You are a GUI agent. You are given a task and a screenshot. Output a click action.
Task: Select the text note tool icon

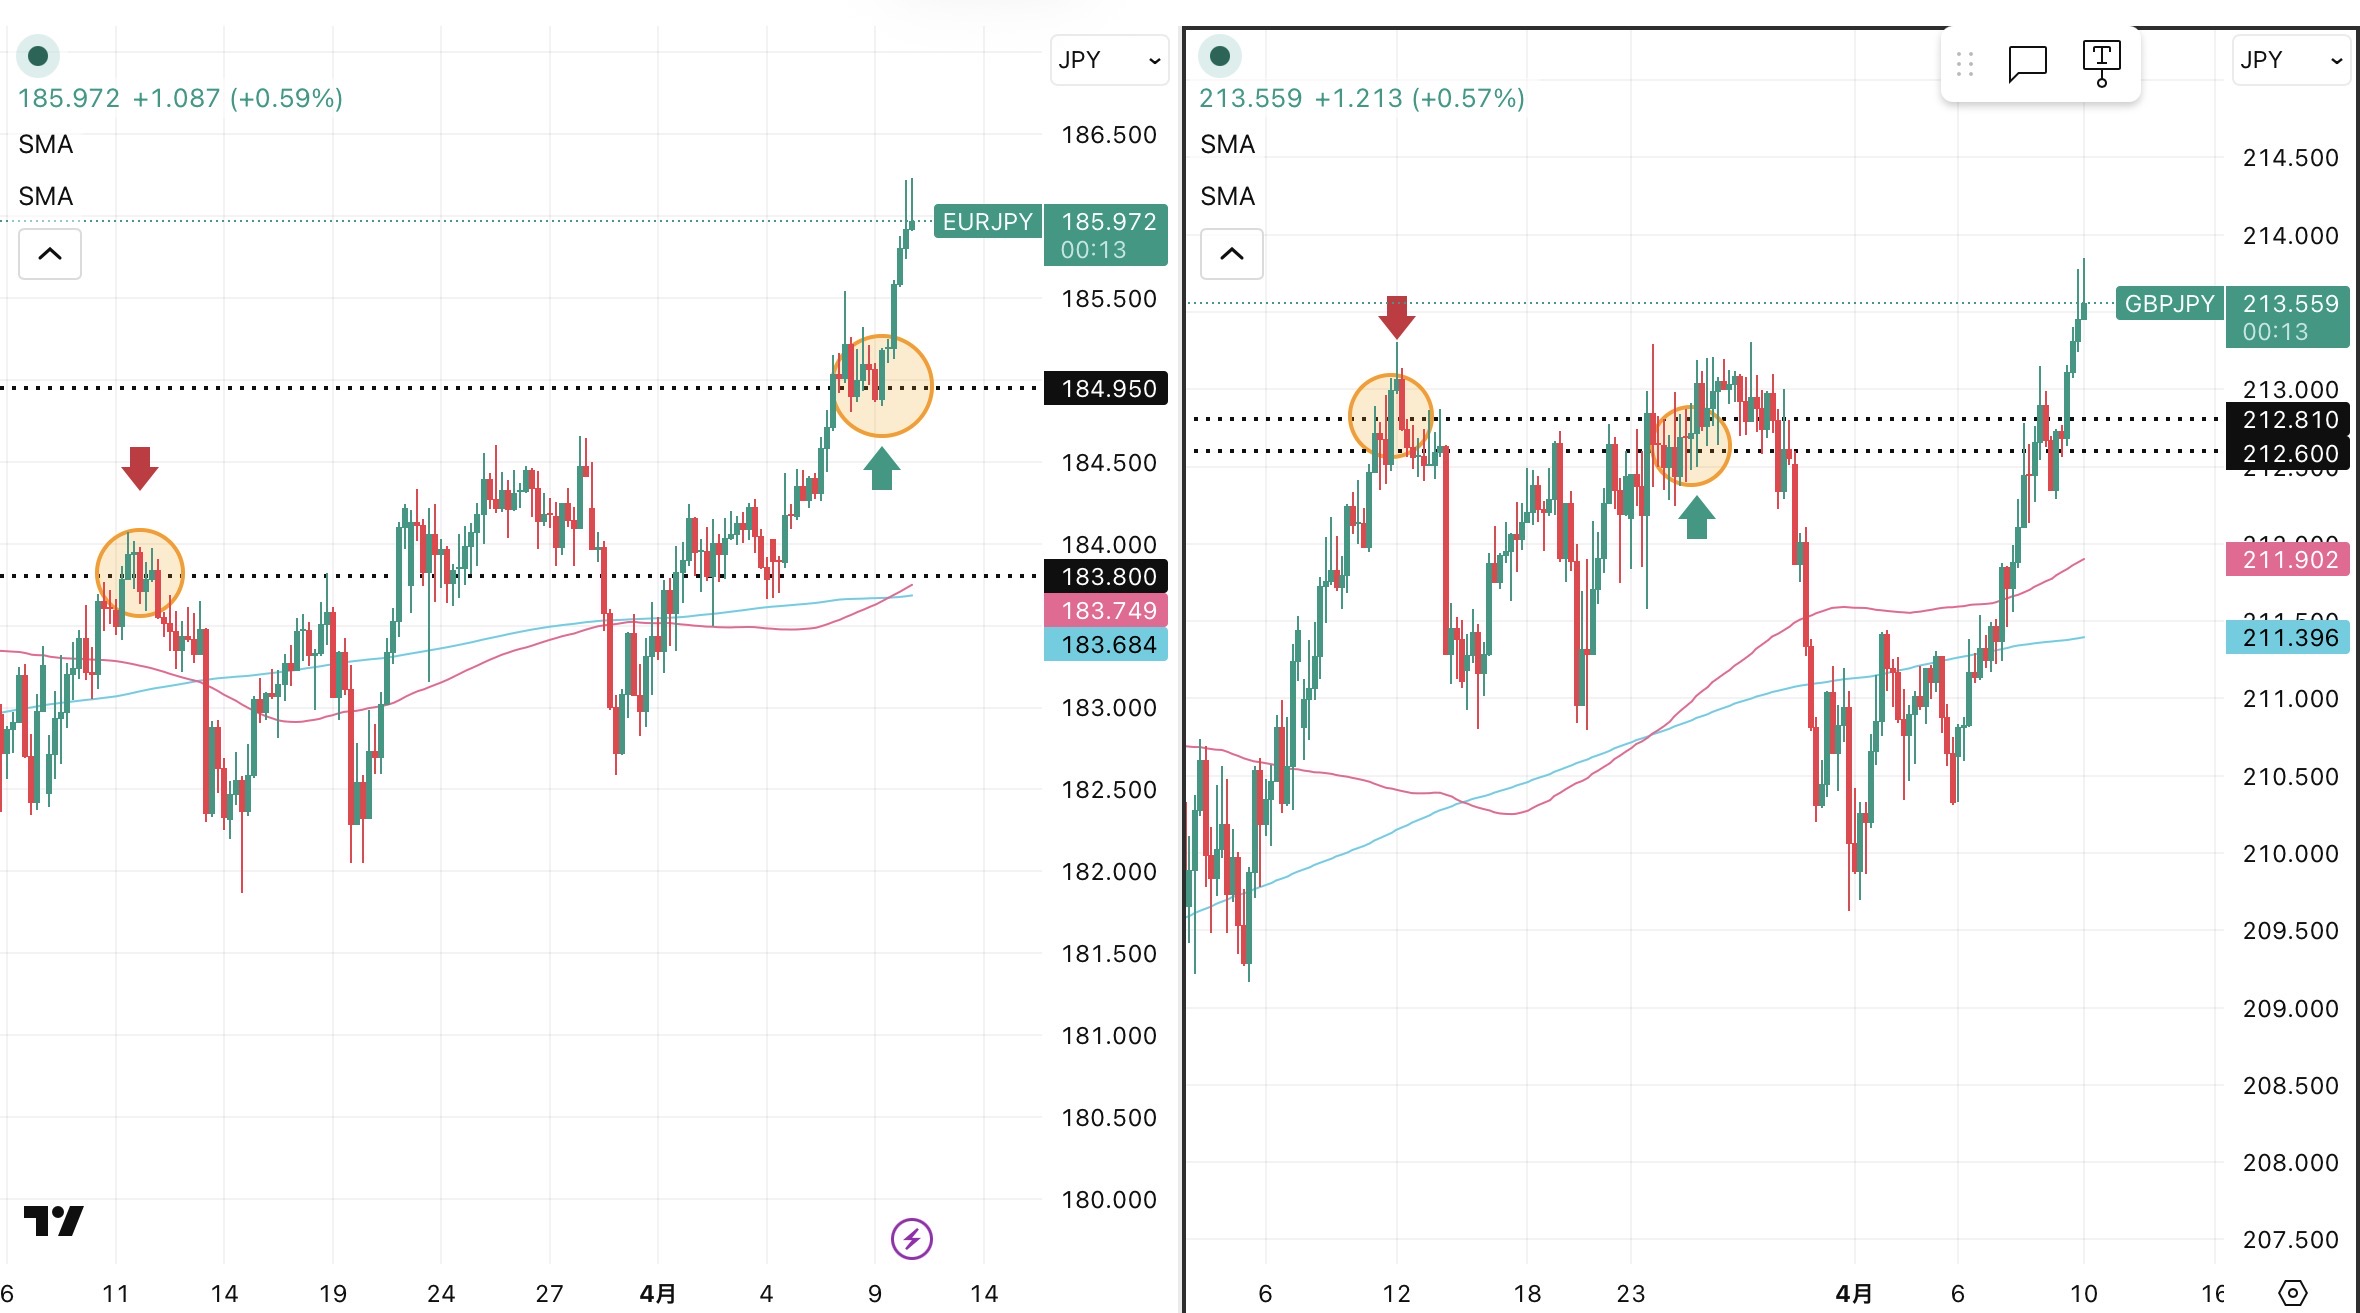[2101, 64]
